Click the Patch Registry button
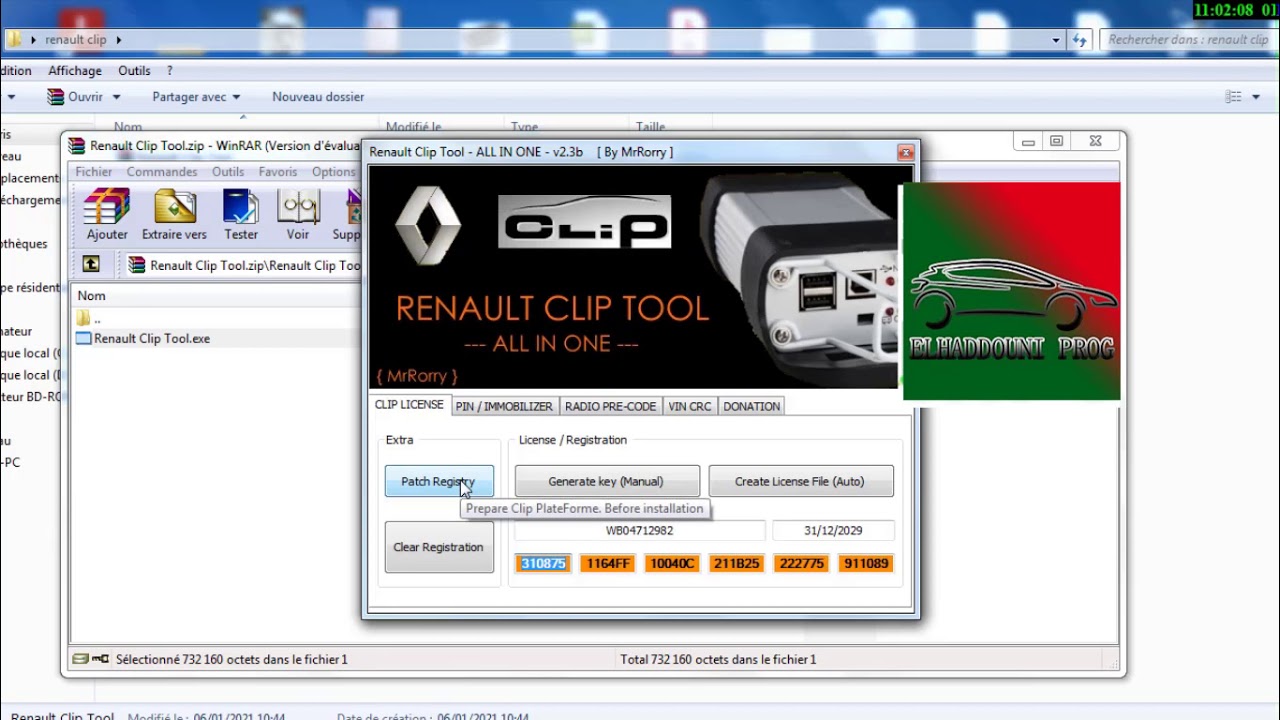1280x720 pixels. [439, 481]
